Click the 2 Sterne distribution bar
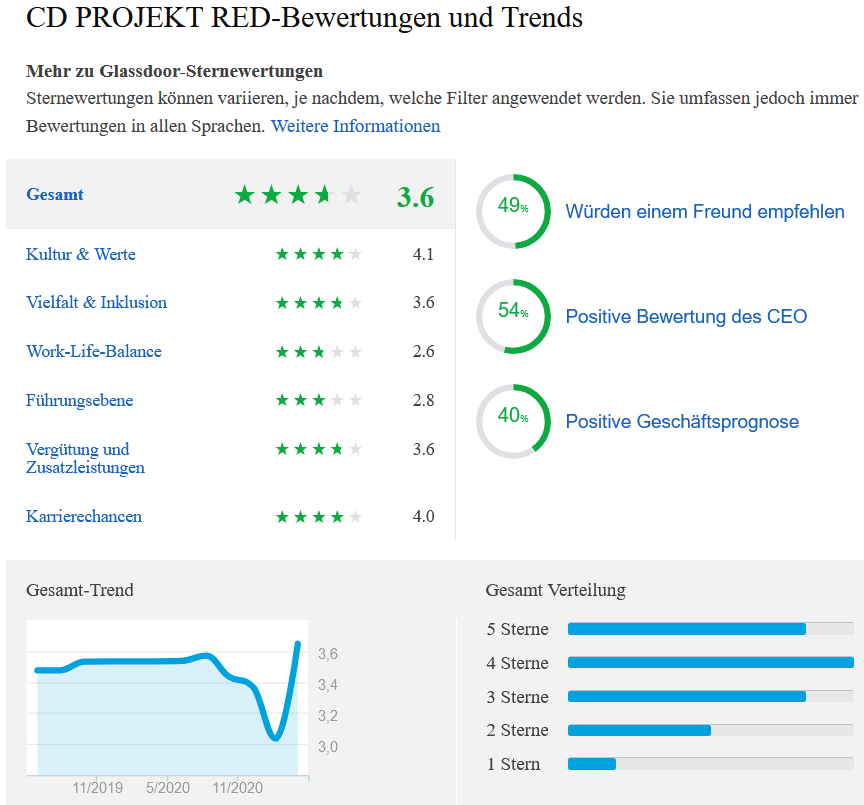Viewport: 864px width, 805px height. pyautogui.click(x=711, y=730)
